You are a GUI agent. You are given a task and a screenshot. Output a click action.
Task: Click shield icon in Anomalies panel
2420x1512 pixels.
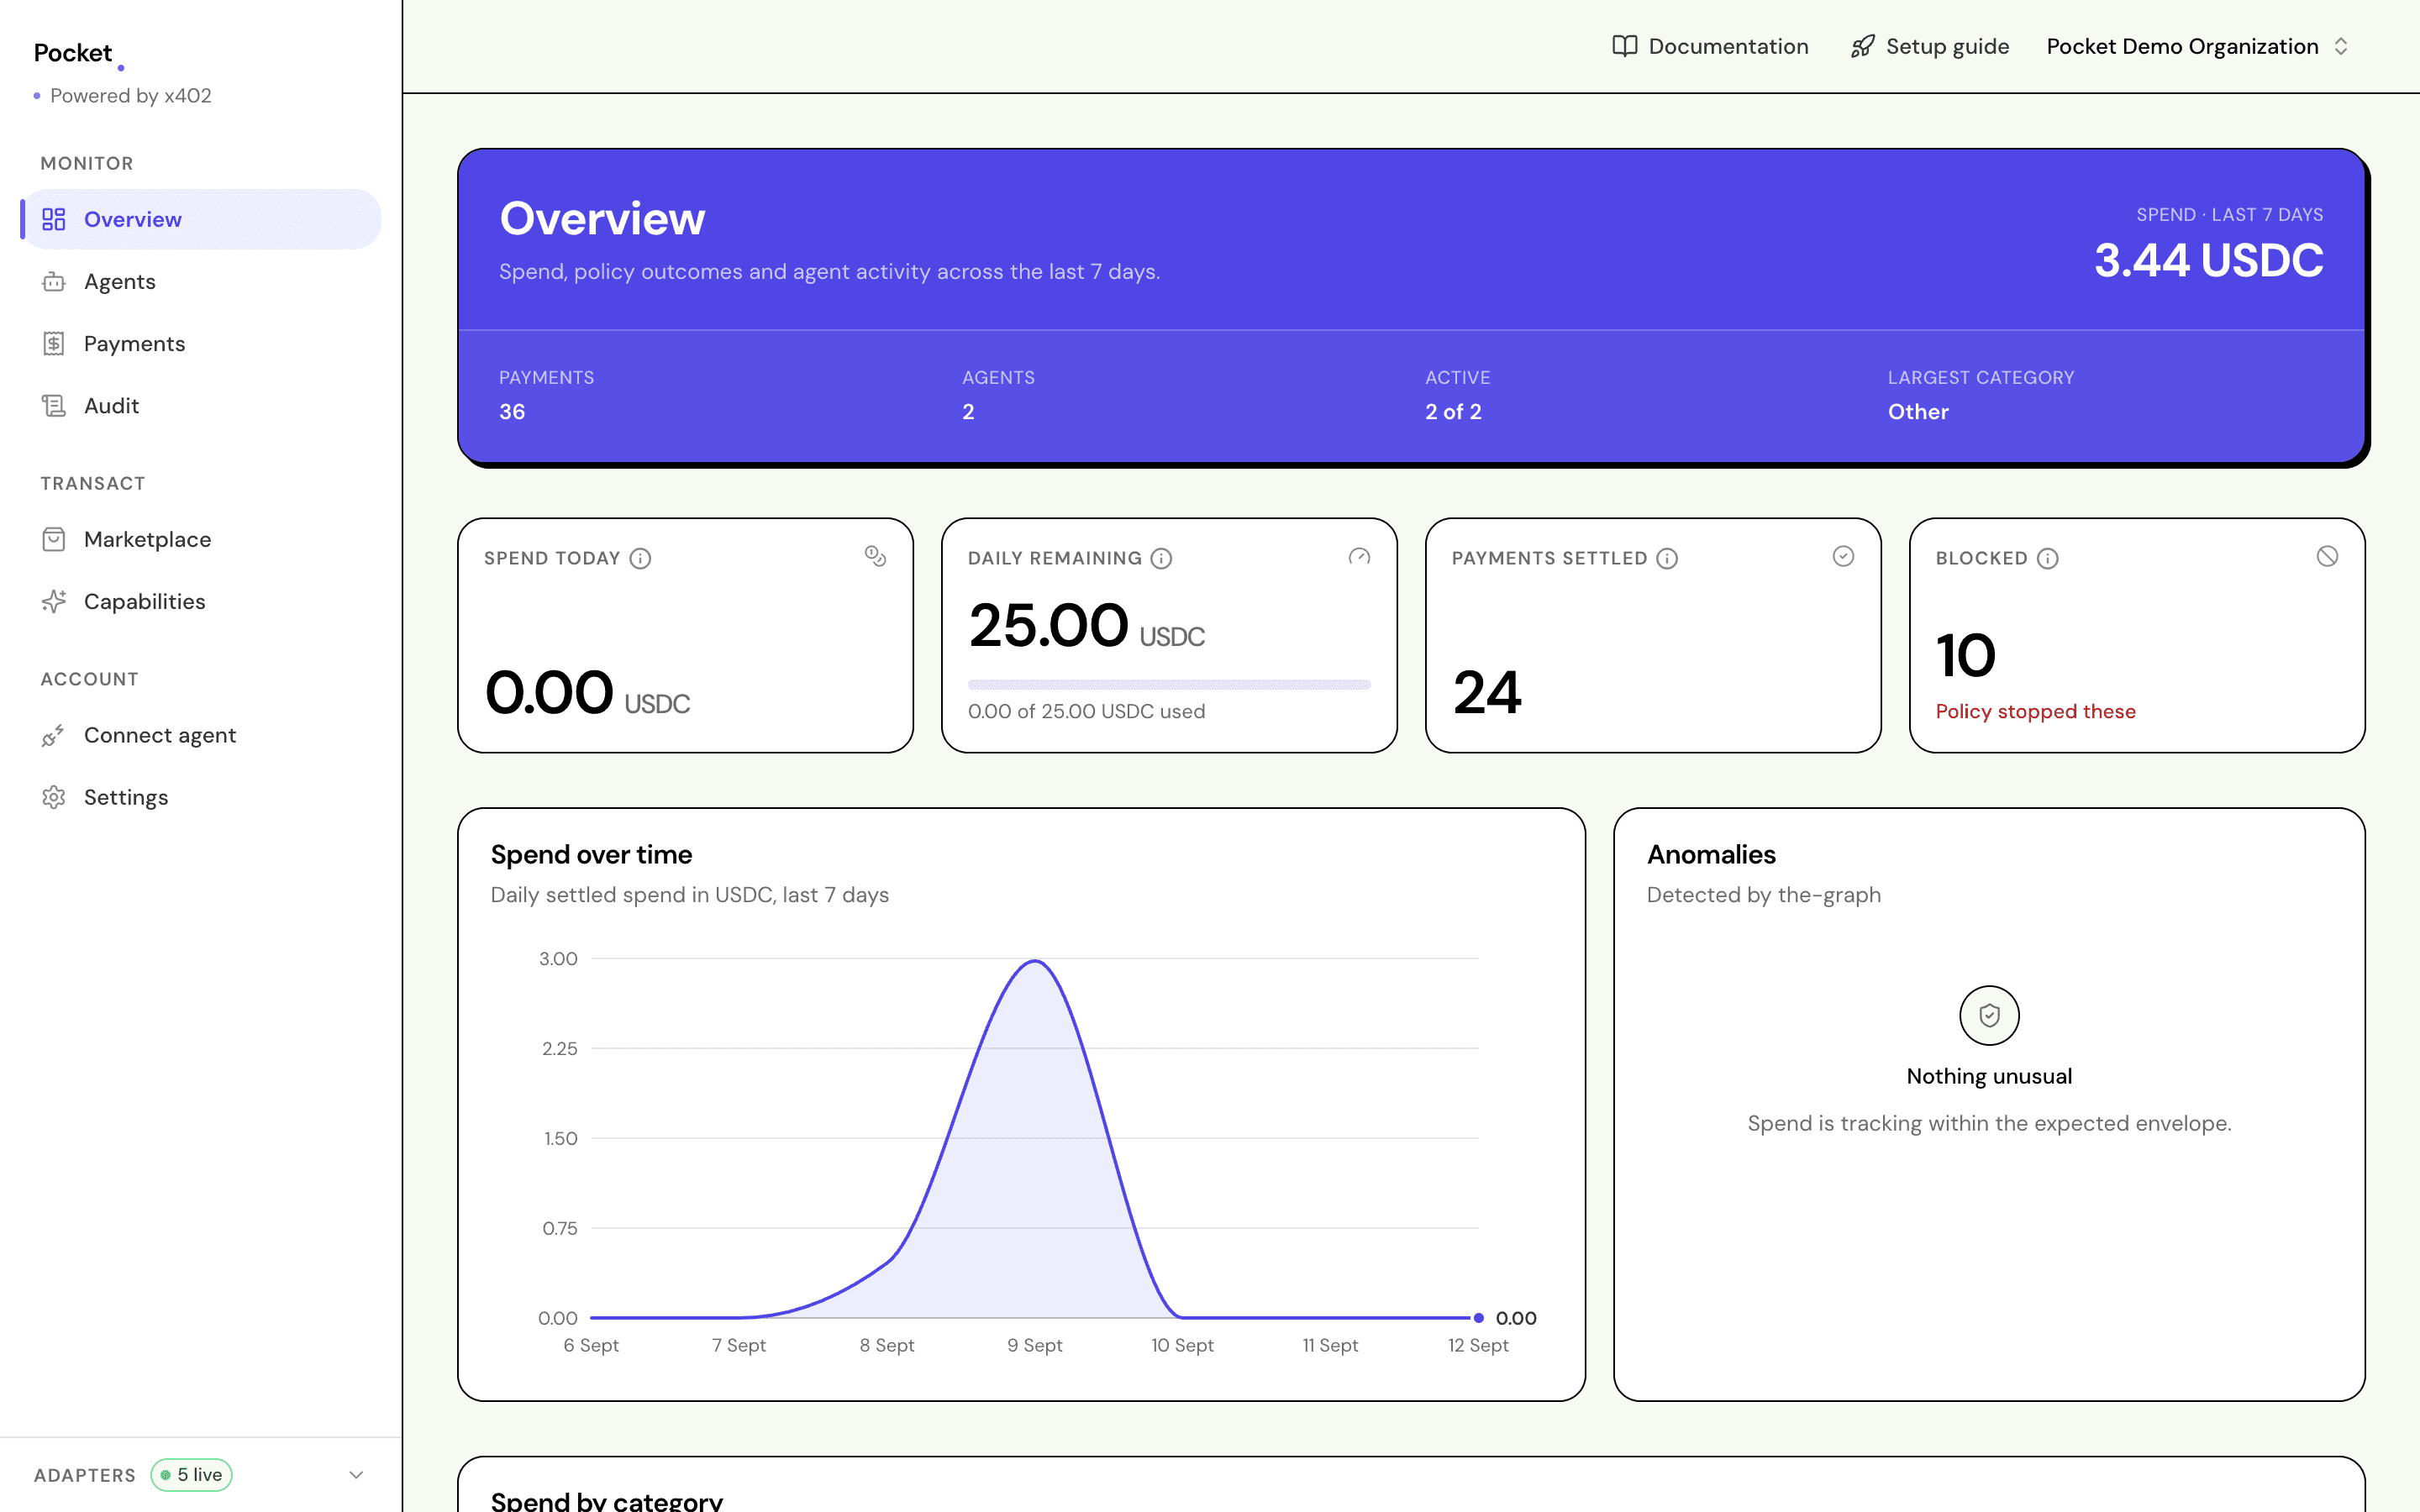[x=1989, y=1015]
